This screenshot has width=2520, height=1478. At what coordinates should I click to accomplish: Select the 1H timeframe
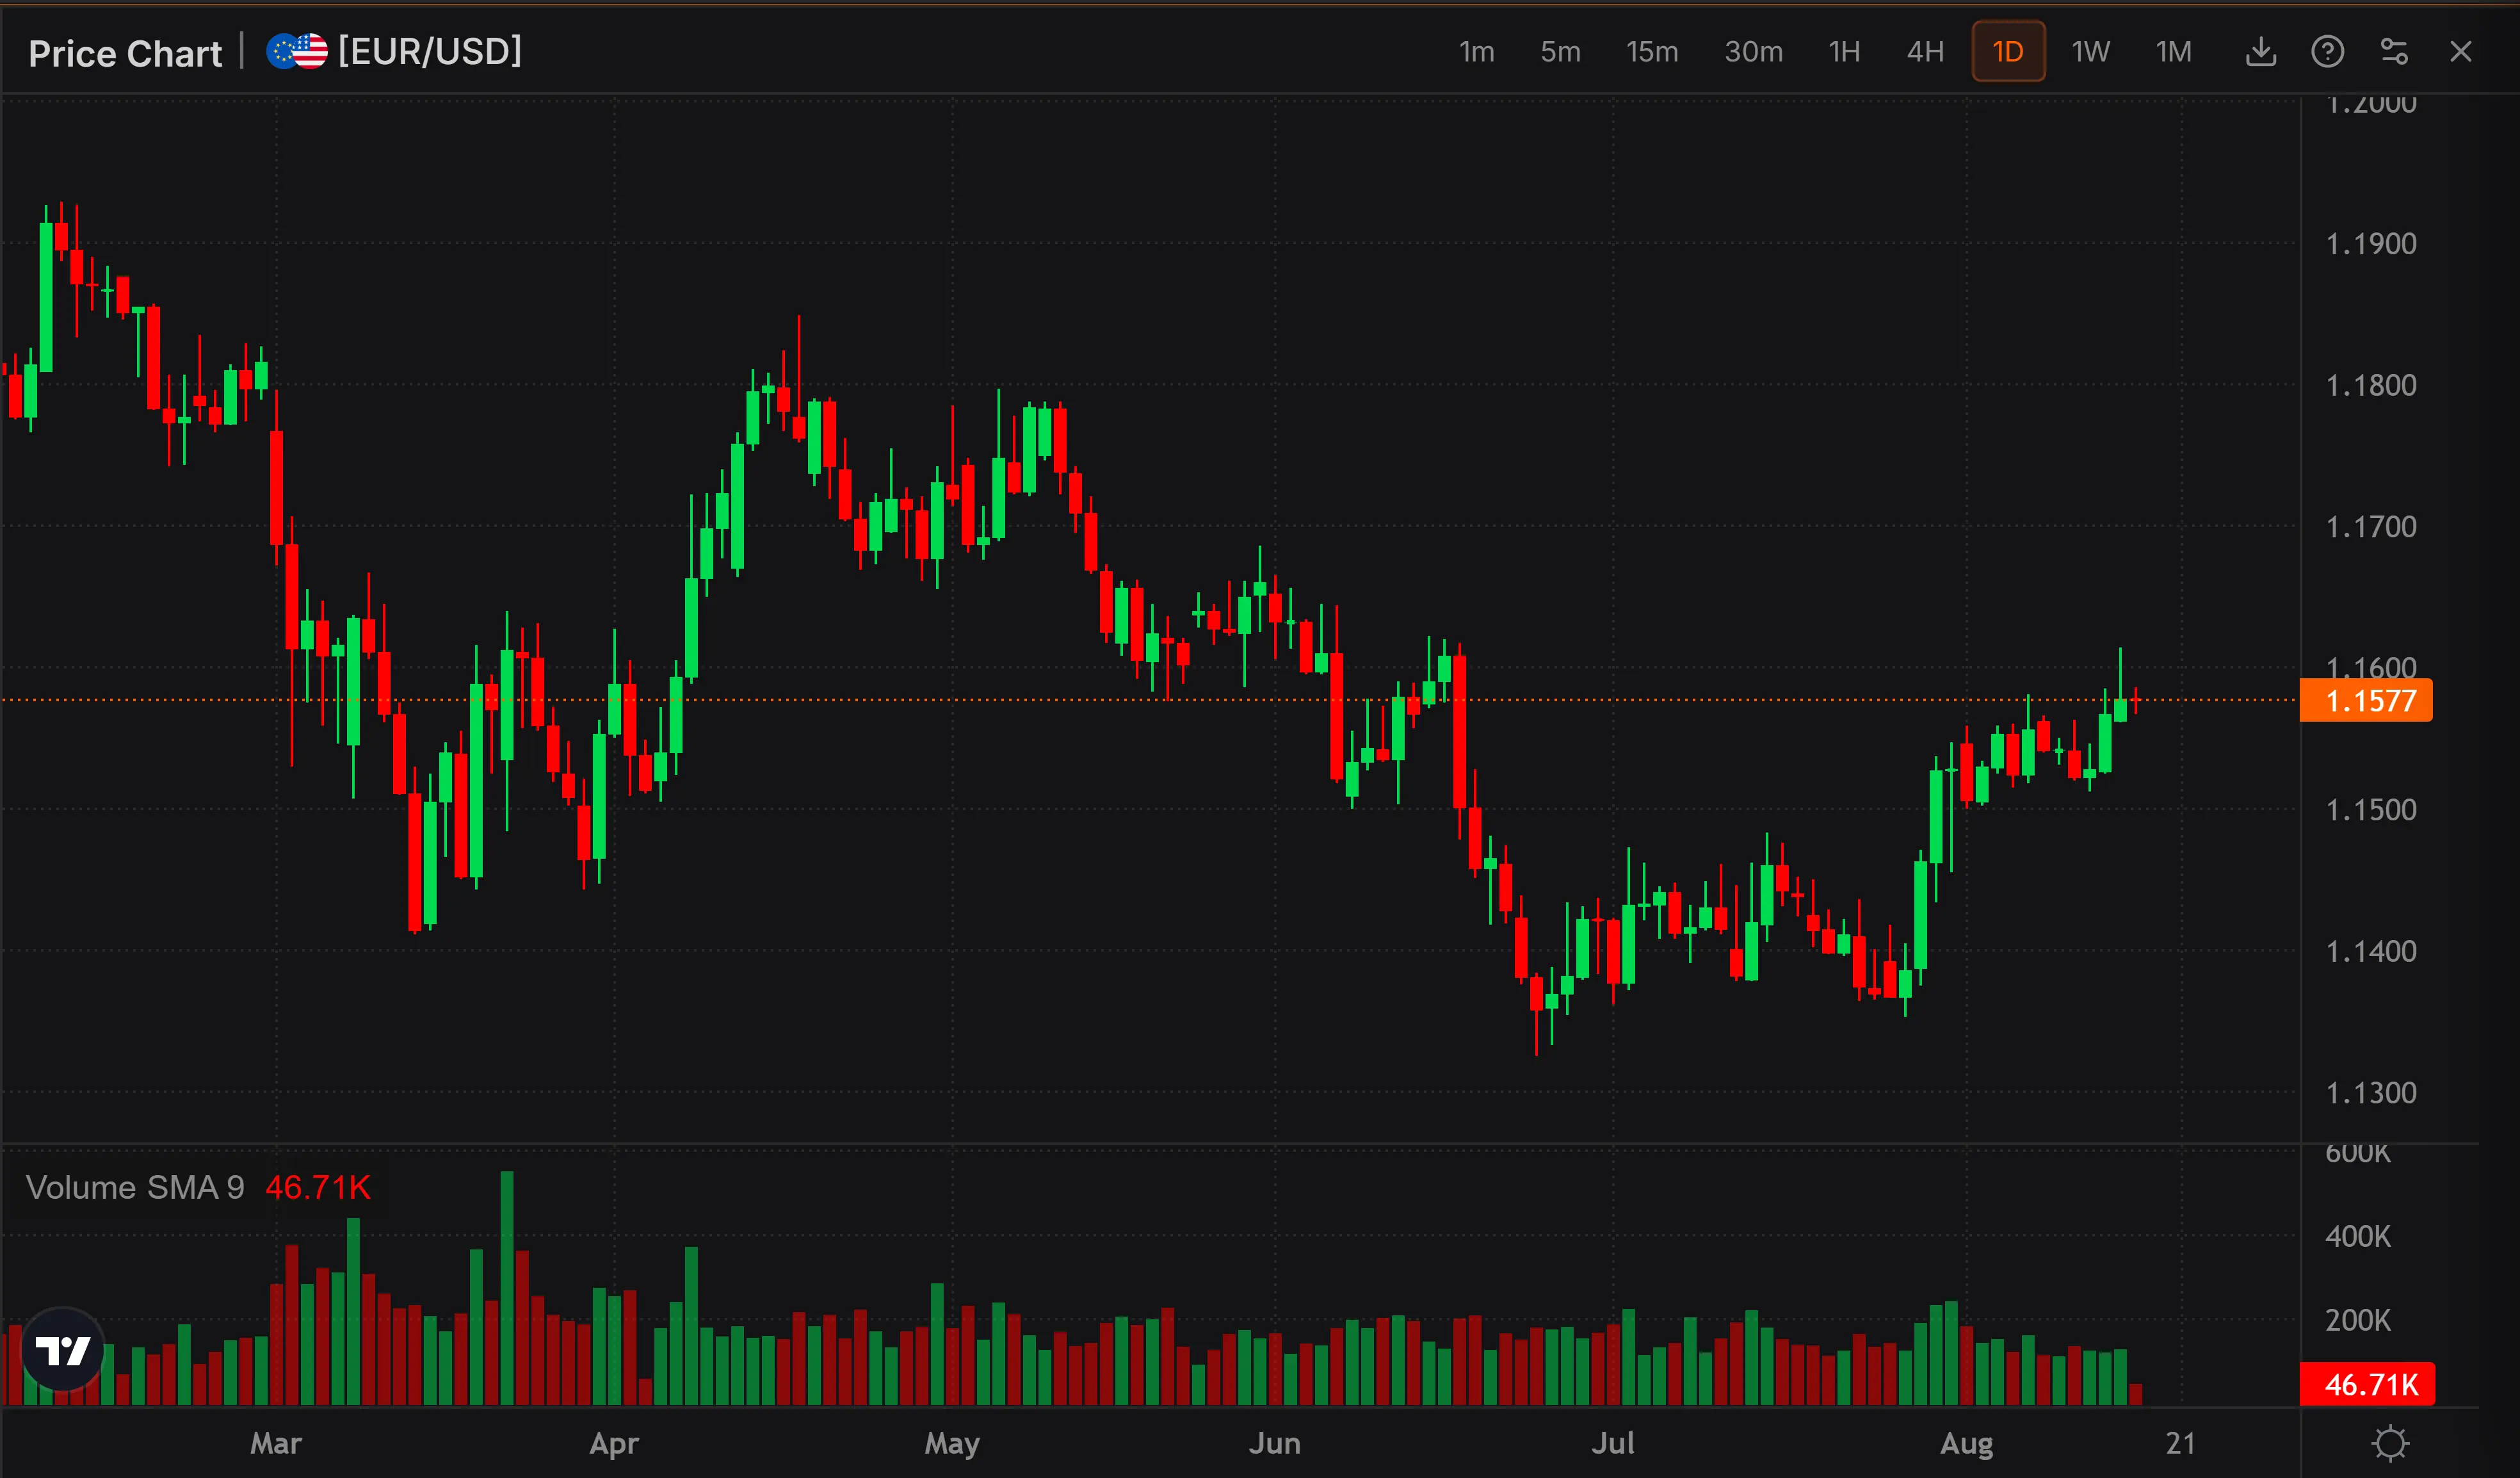pyautogui.click(x=1844, y=51)
